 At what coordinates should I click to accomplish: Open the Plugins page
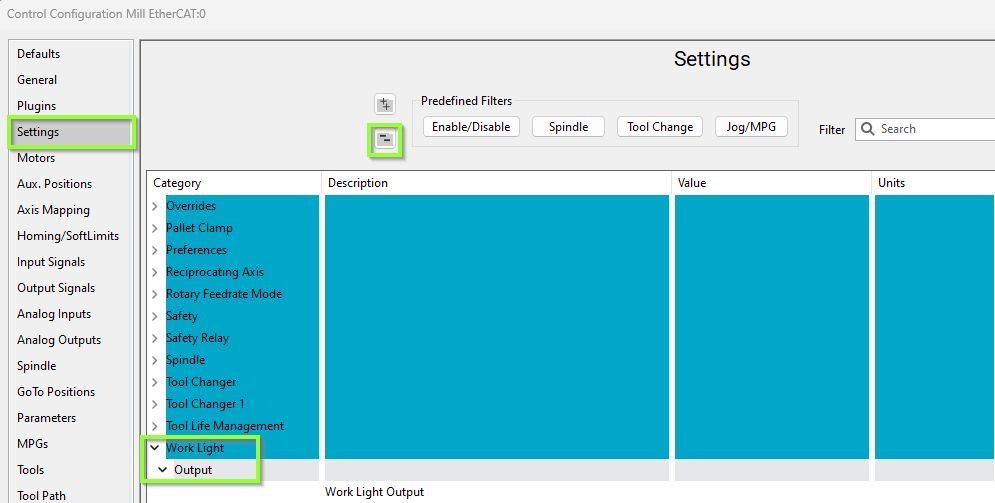[36, 106]
